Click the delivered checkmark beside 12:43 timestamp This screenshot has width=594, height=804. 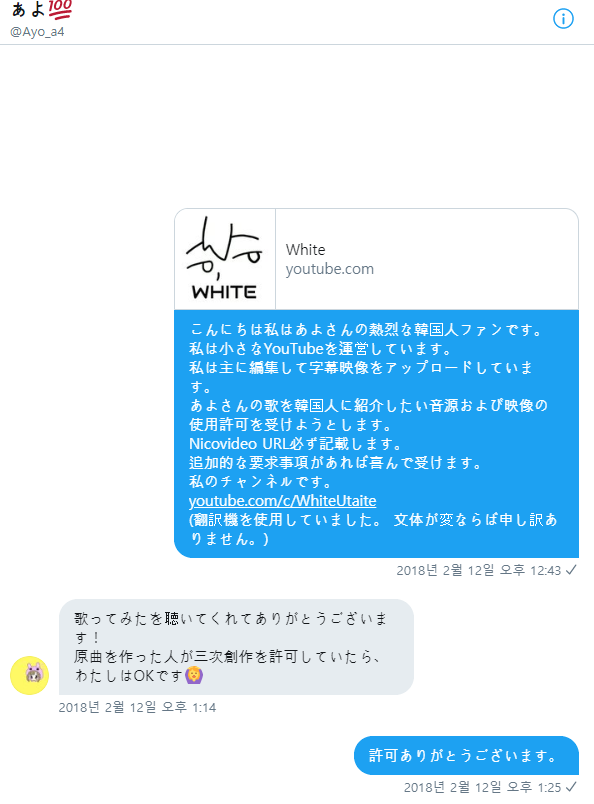point(571,570)
